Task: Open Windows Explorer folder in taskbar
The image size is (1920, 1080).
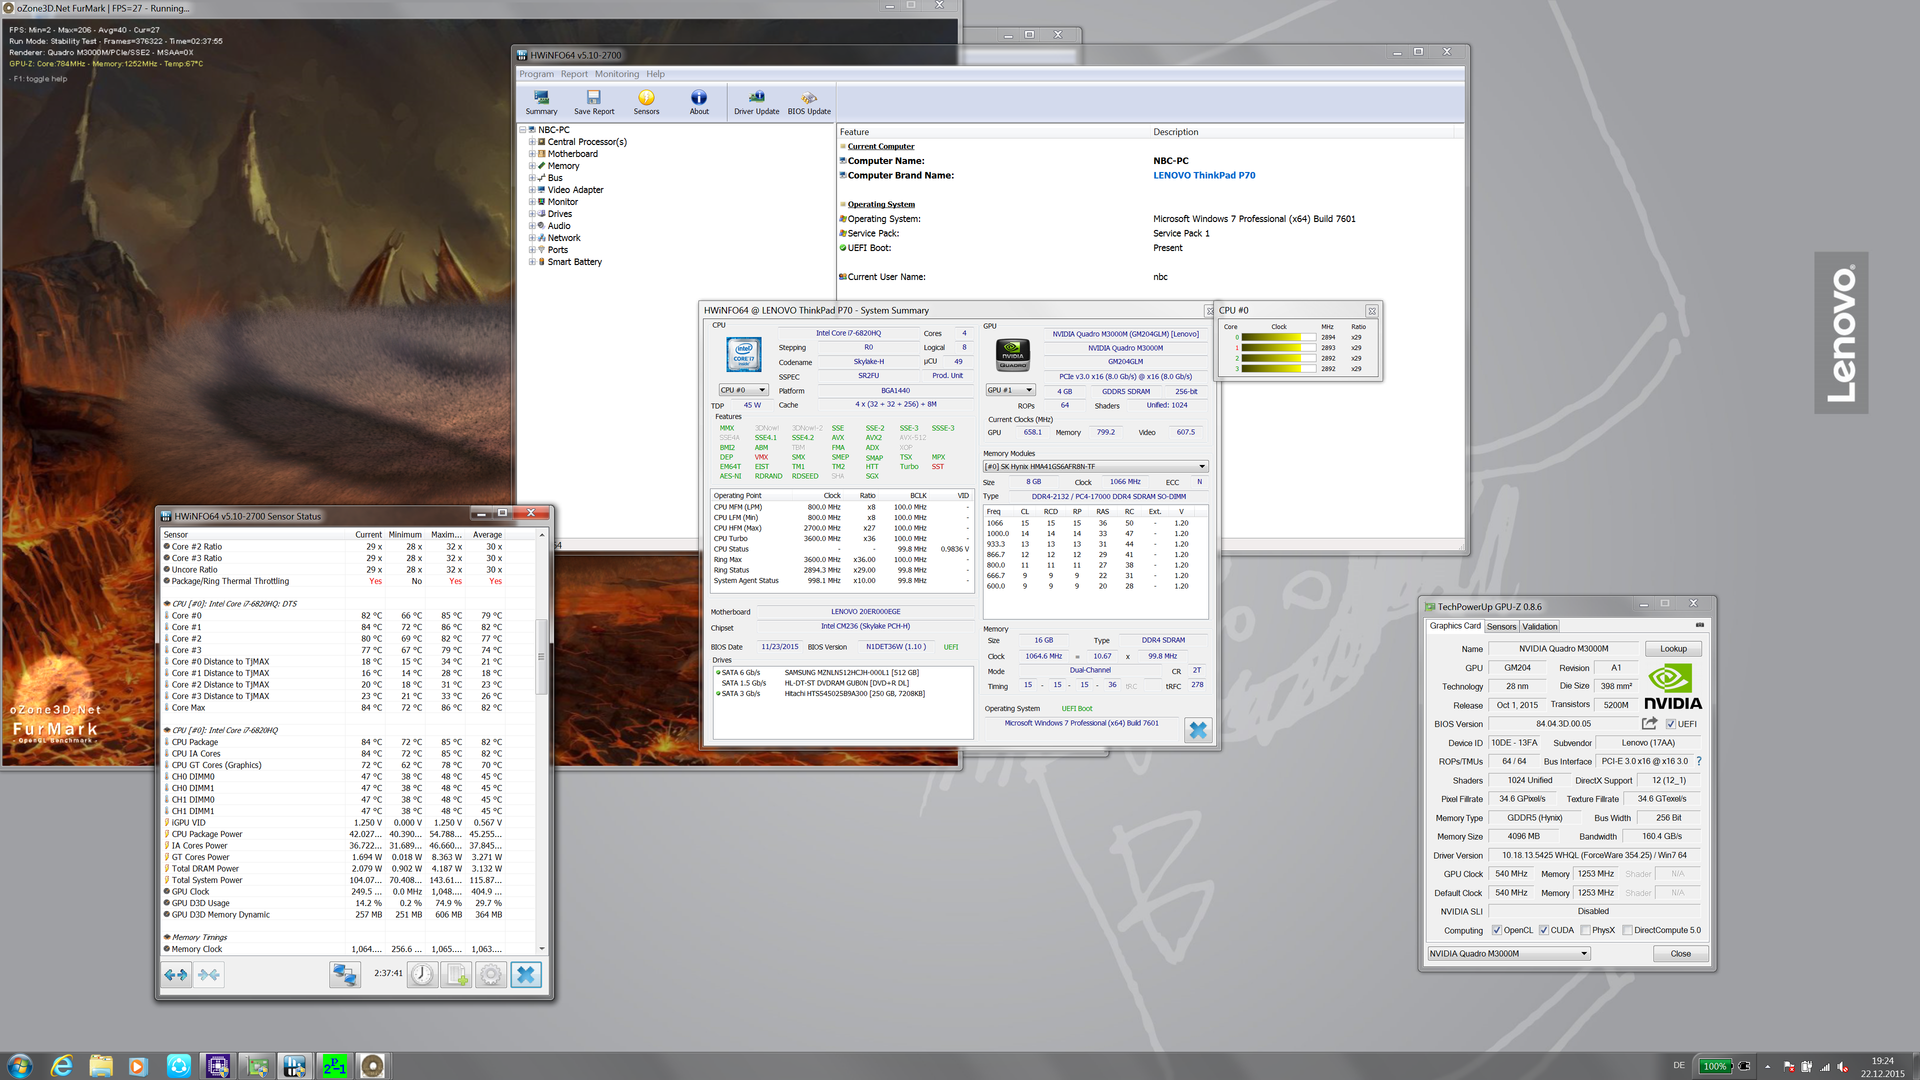Action: click(x=100, y=1066)
